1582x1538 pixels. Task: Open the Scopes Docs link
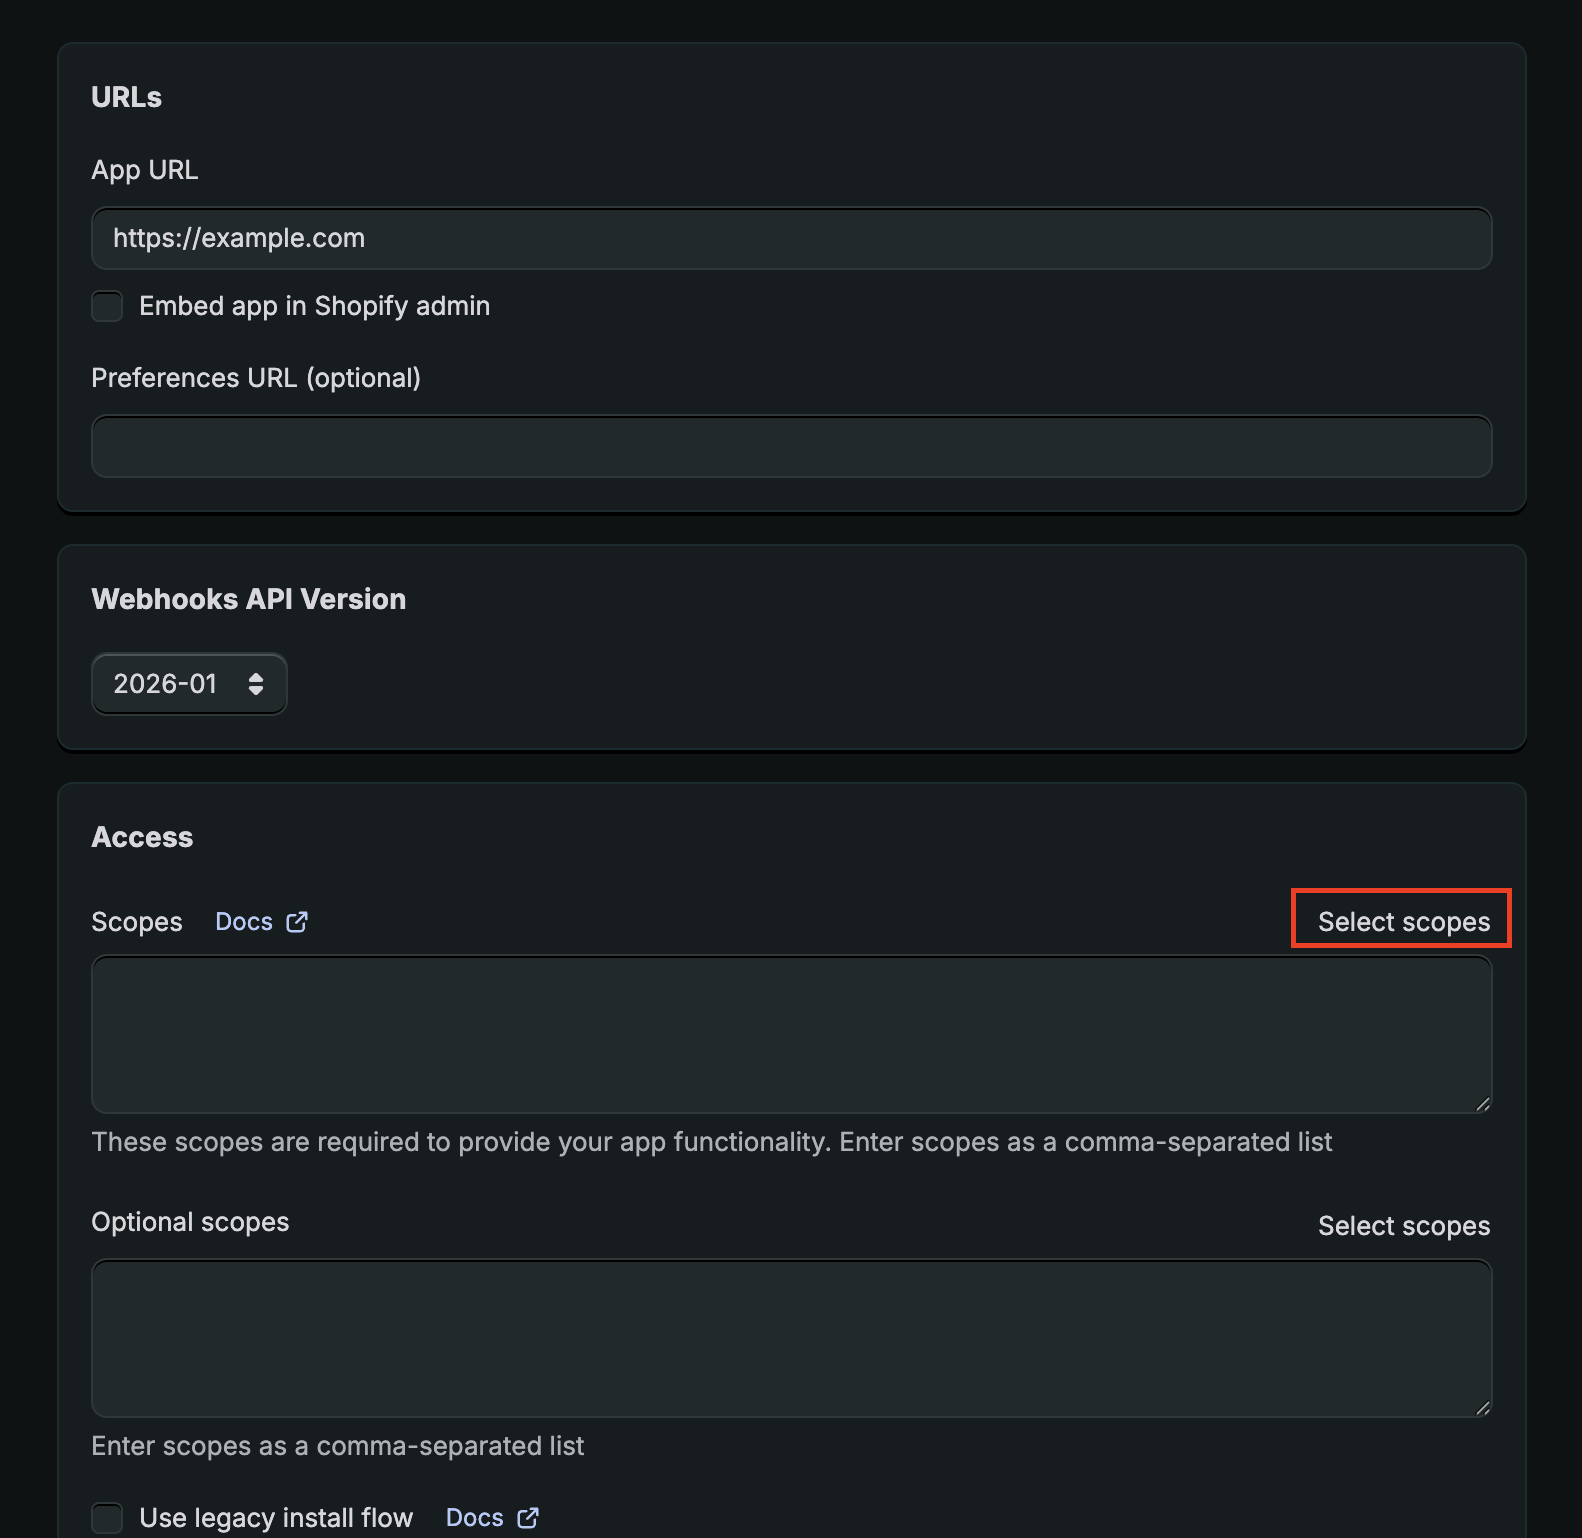pos(244,922)
